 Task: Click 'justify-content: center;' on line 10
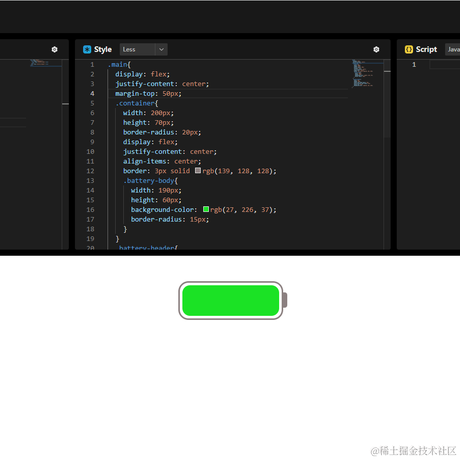click(x=170, y=151)
